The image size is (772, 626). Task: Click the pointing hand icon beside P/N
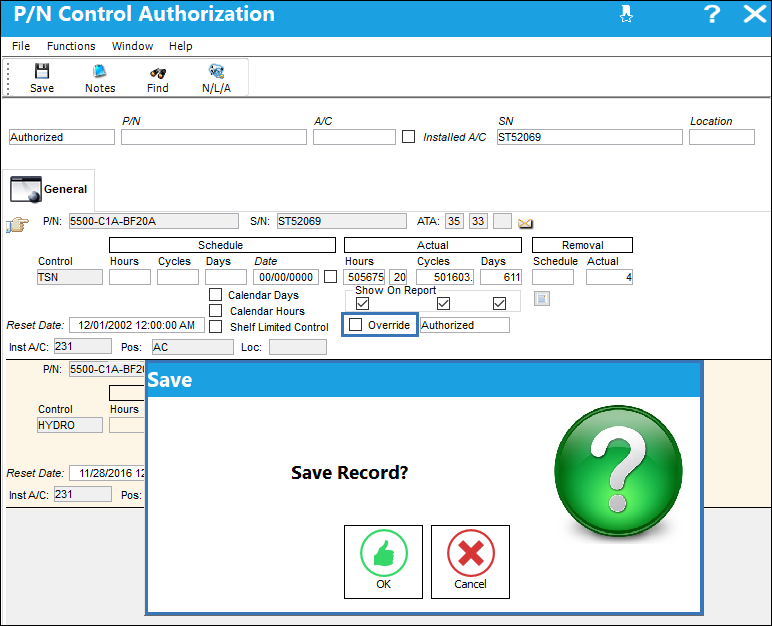point(18,225)
